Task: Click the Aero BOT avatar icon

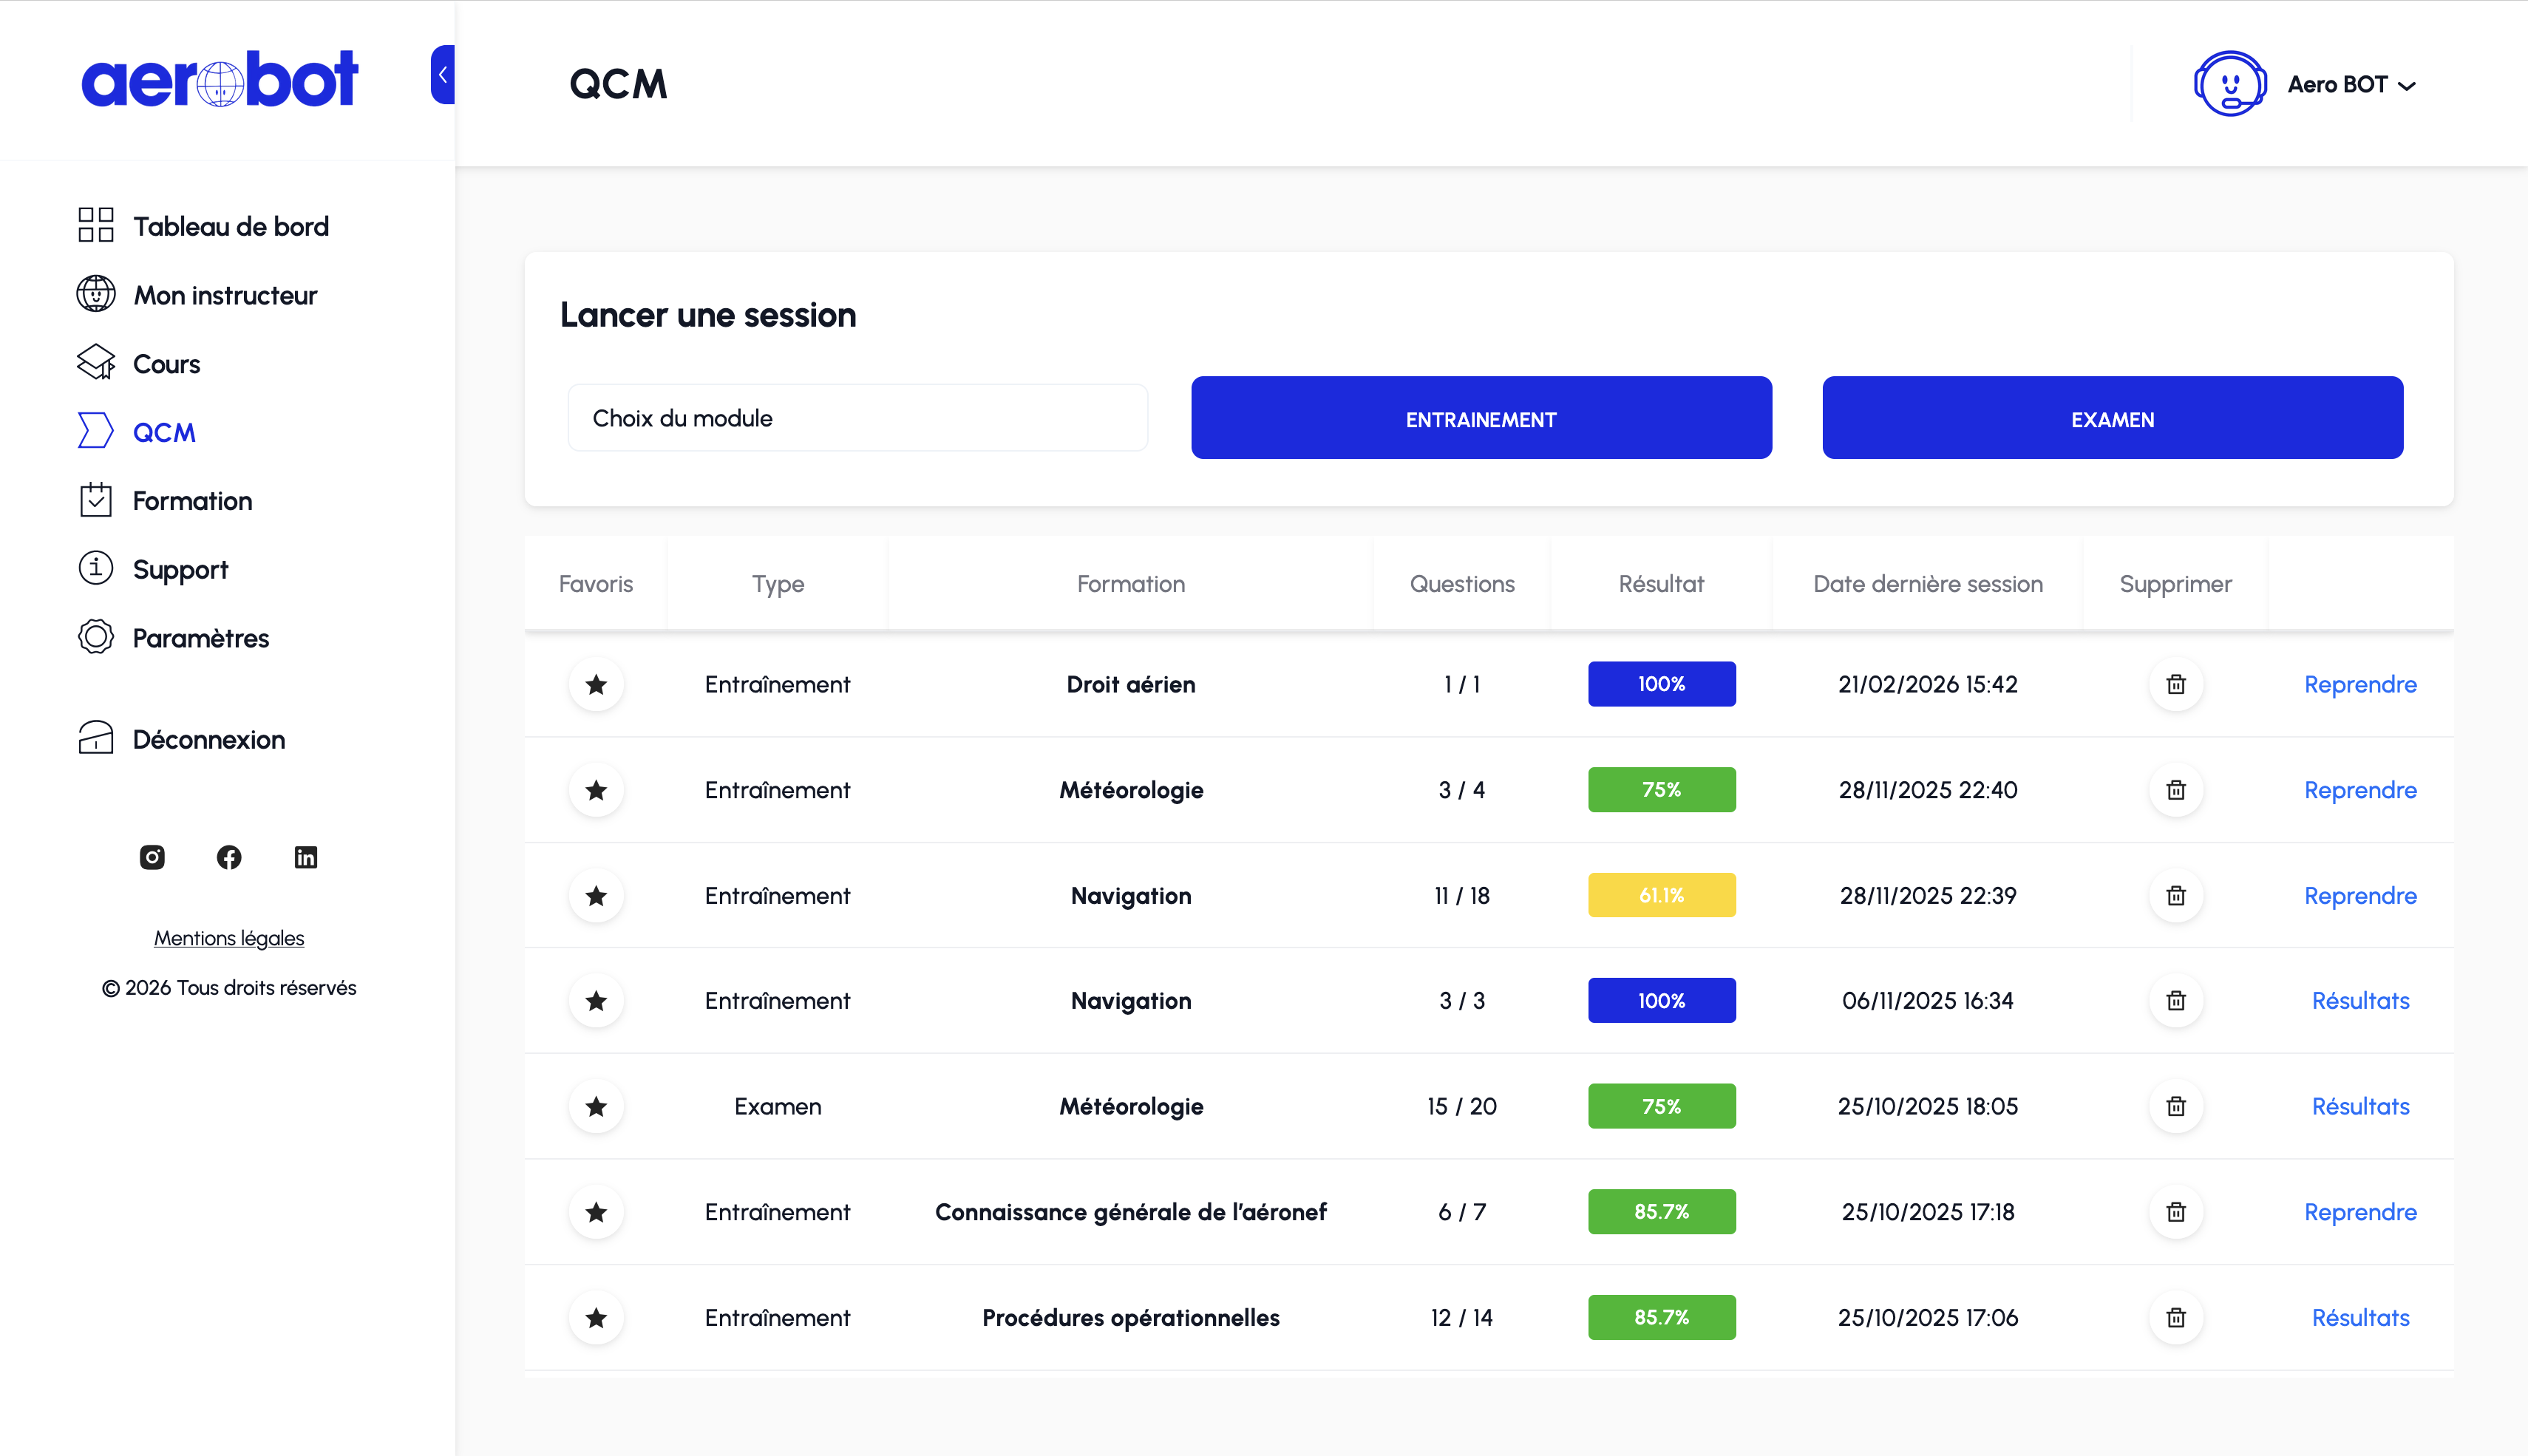Action: click(x=2230, y=84)
